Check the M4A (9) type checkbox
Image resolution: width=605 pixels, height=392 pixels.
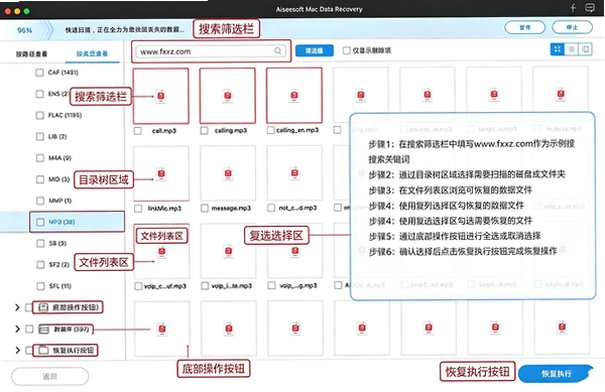pos(39,158)
